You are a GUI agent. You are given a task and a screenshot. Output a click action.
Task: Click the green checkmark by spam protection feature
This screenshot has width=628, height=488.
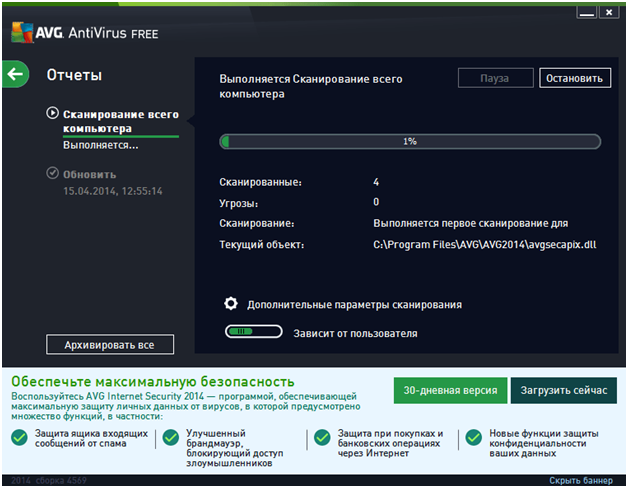tap(19, 437)
